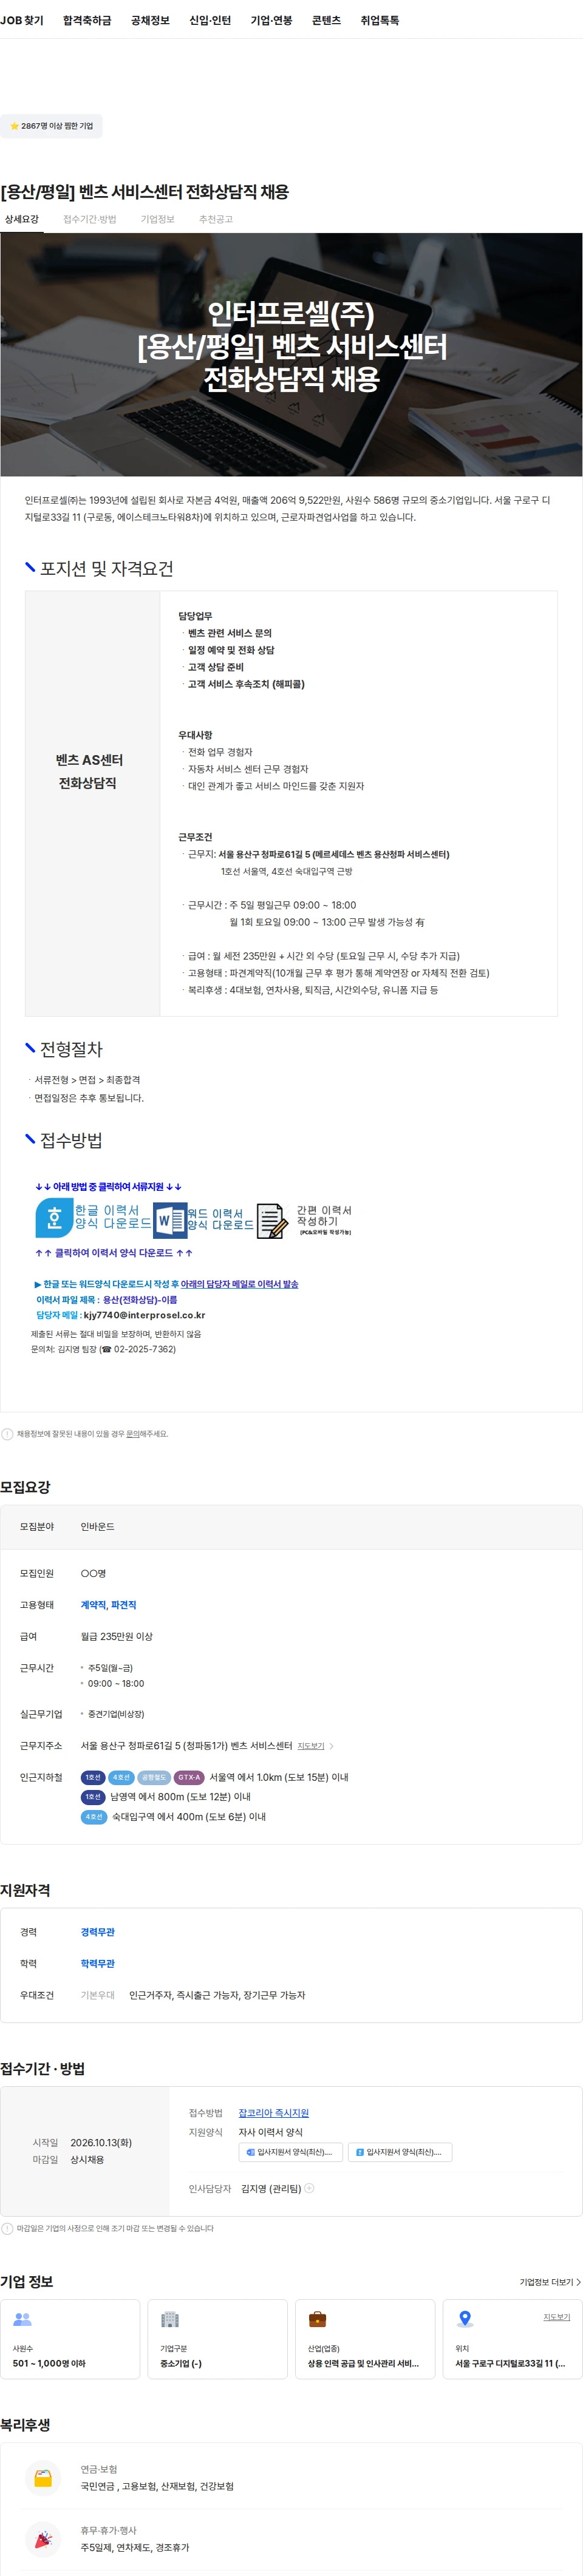Click the email kjy7740@interprosel.co.kr

(144, 1315)
